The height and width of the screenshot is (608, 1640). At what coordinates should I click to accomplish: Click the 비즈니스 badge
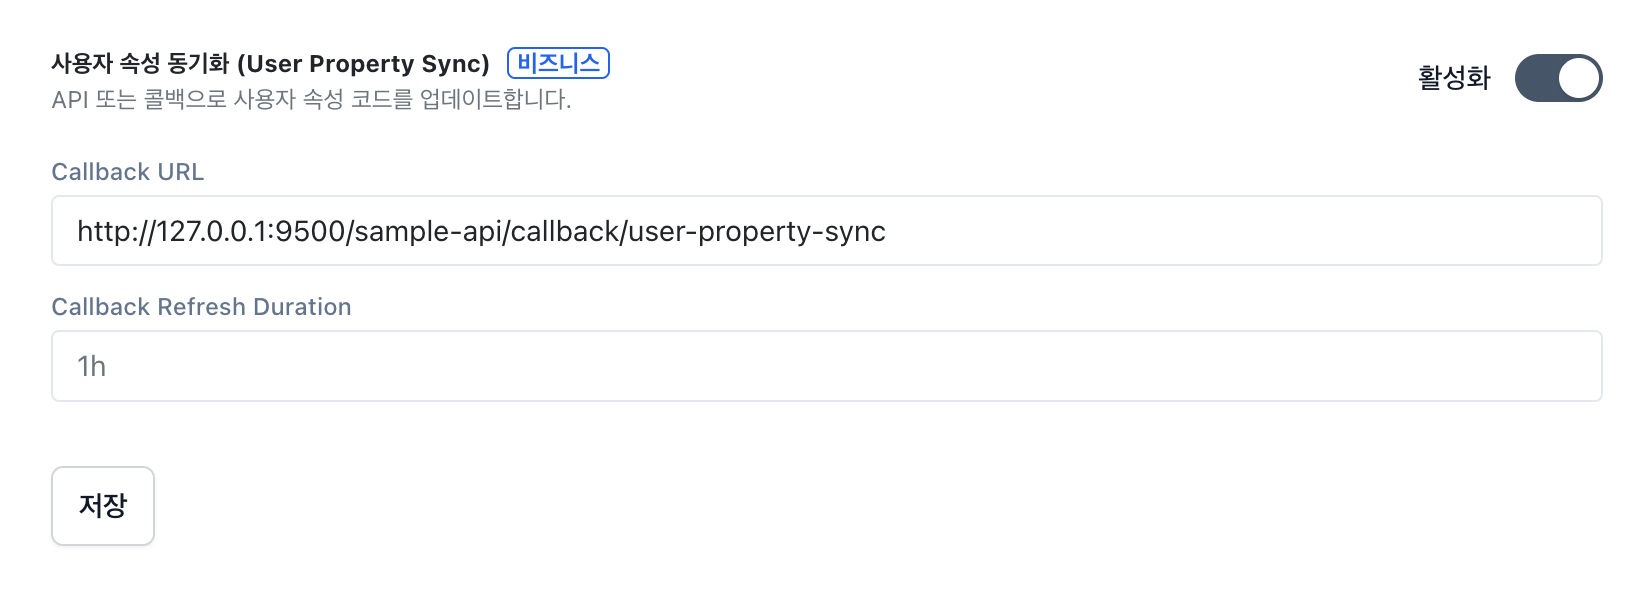[558, 63]
